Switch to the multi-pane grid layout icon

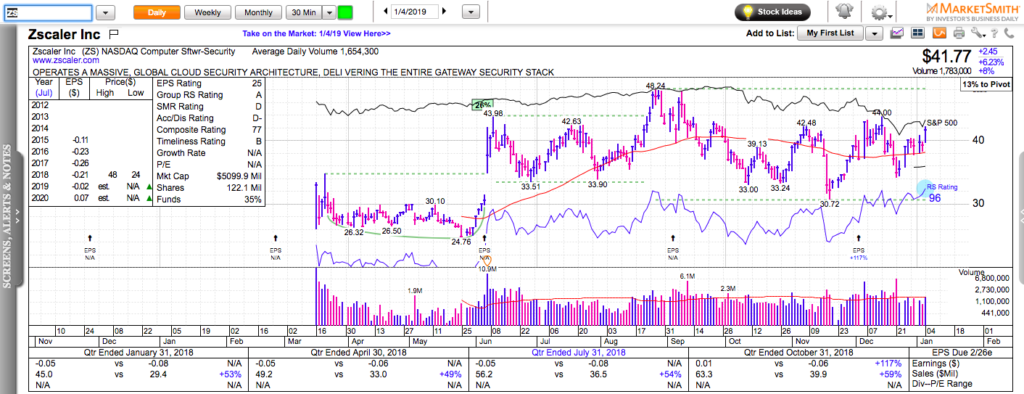[x=918, y=33]
